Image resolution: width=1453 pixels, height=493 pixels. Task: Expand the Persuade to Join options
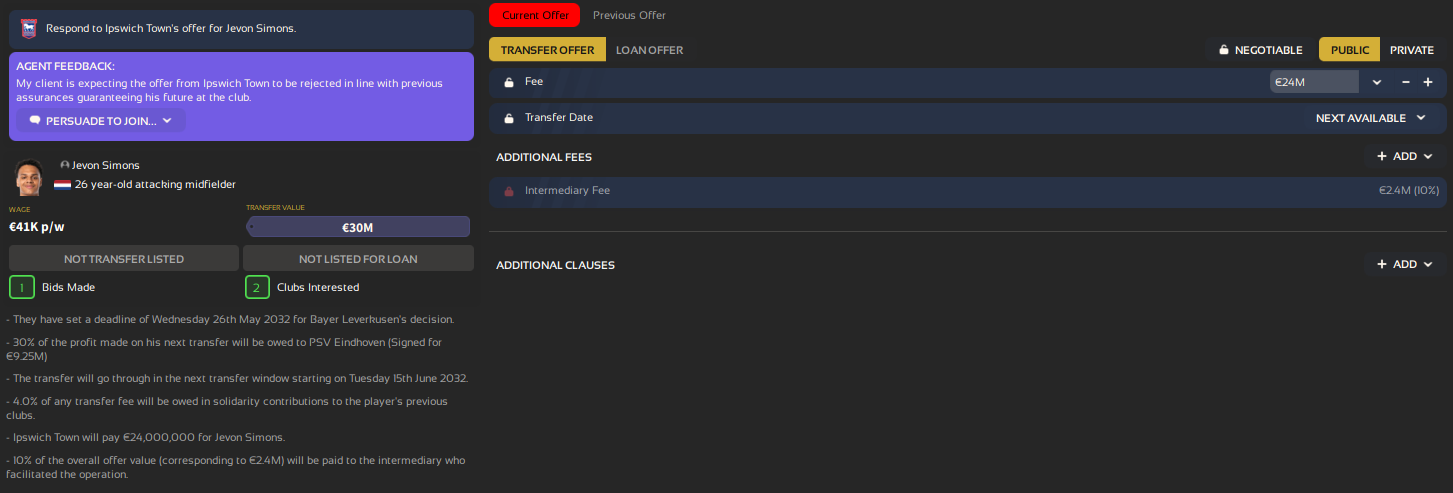tap(101, 121)
